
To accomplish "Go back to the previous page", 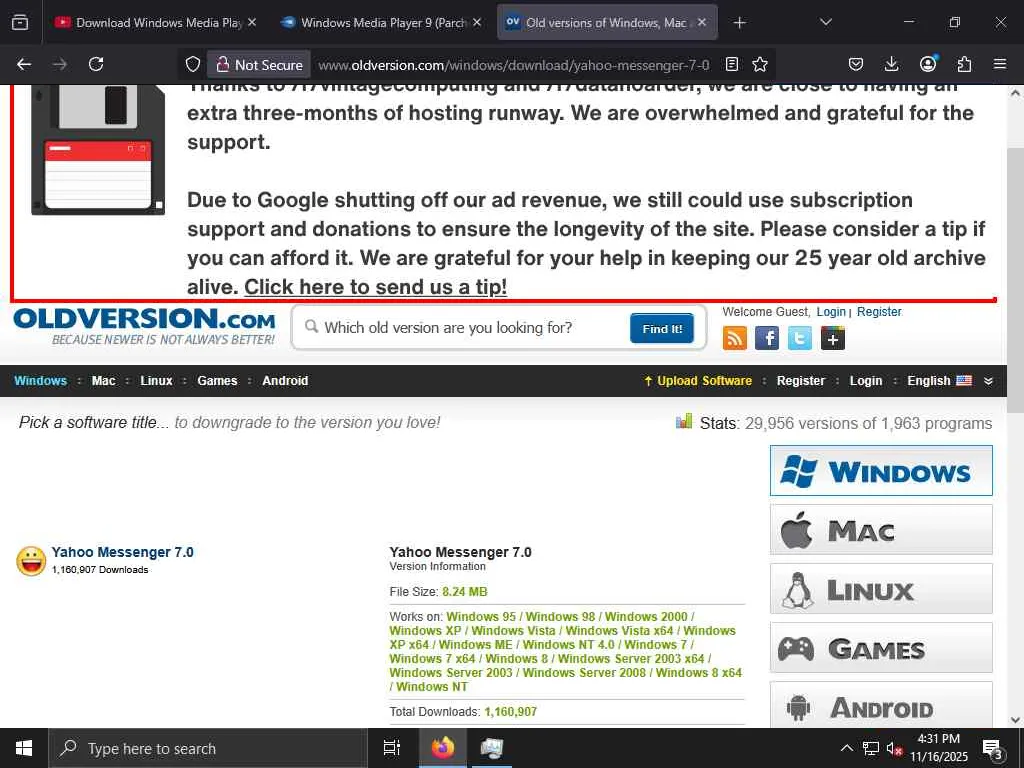I will pos(24,64).
